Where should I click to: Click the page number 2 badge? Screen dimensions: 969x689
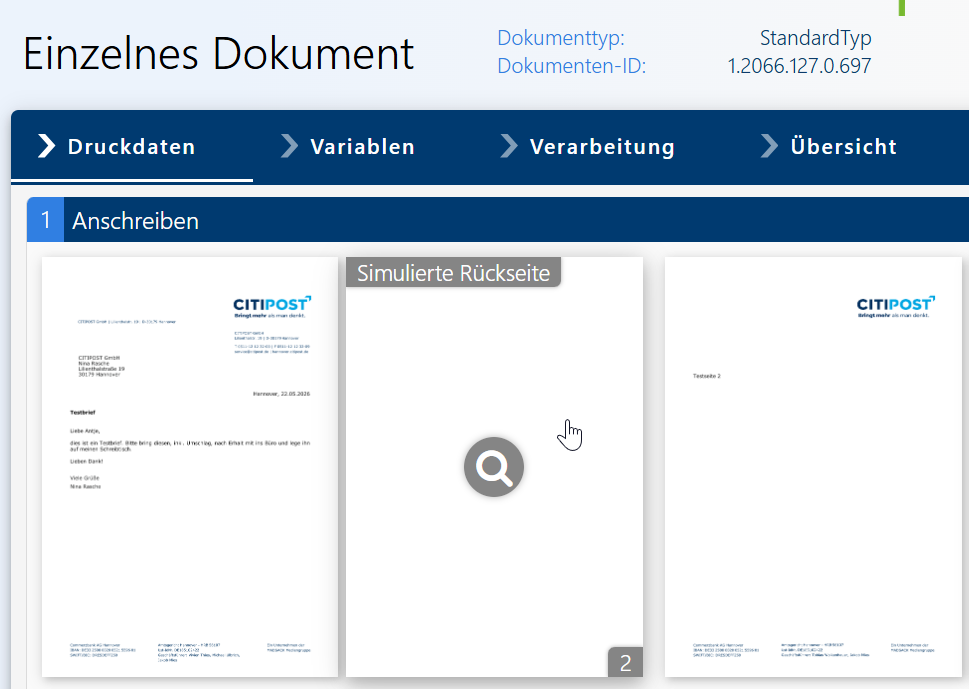point(625,662)
